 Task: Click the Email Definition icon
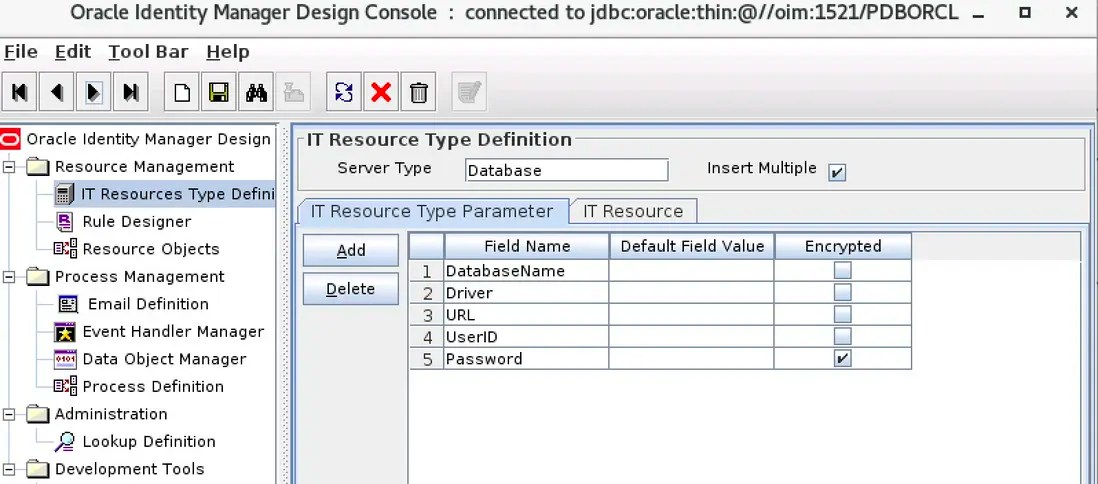pos(68,304)
